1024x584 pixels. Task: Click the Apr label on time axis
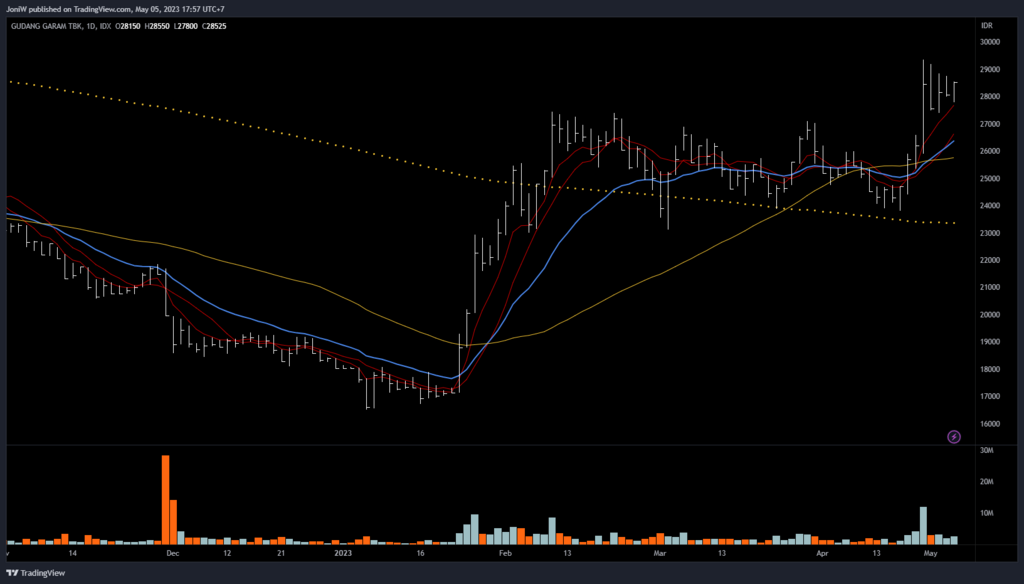(x=822, y=552)
